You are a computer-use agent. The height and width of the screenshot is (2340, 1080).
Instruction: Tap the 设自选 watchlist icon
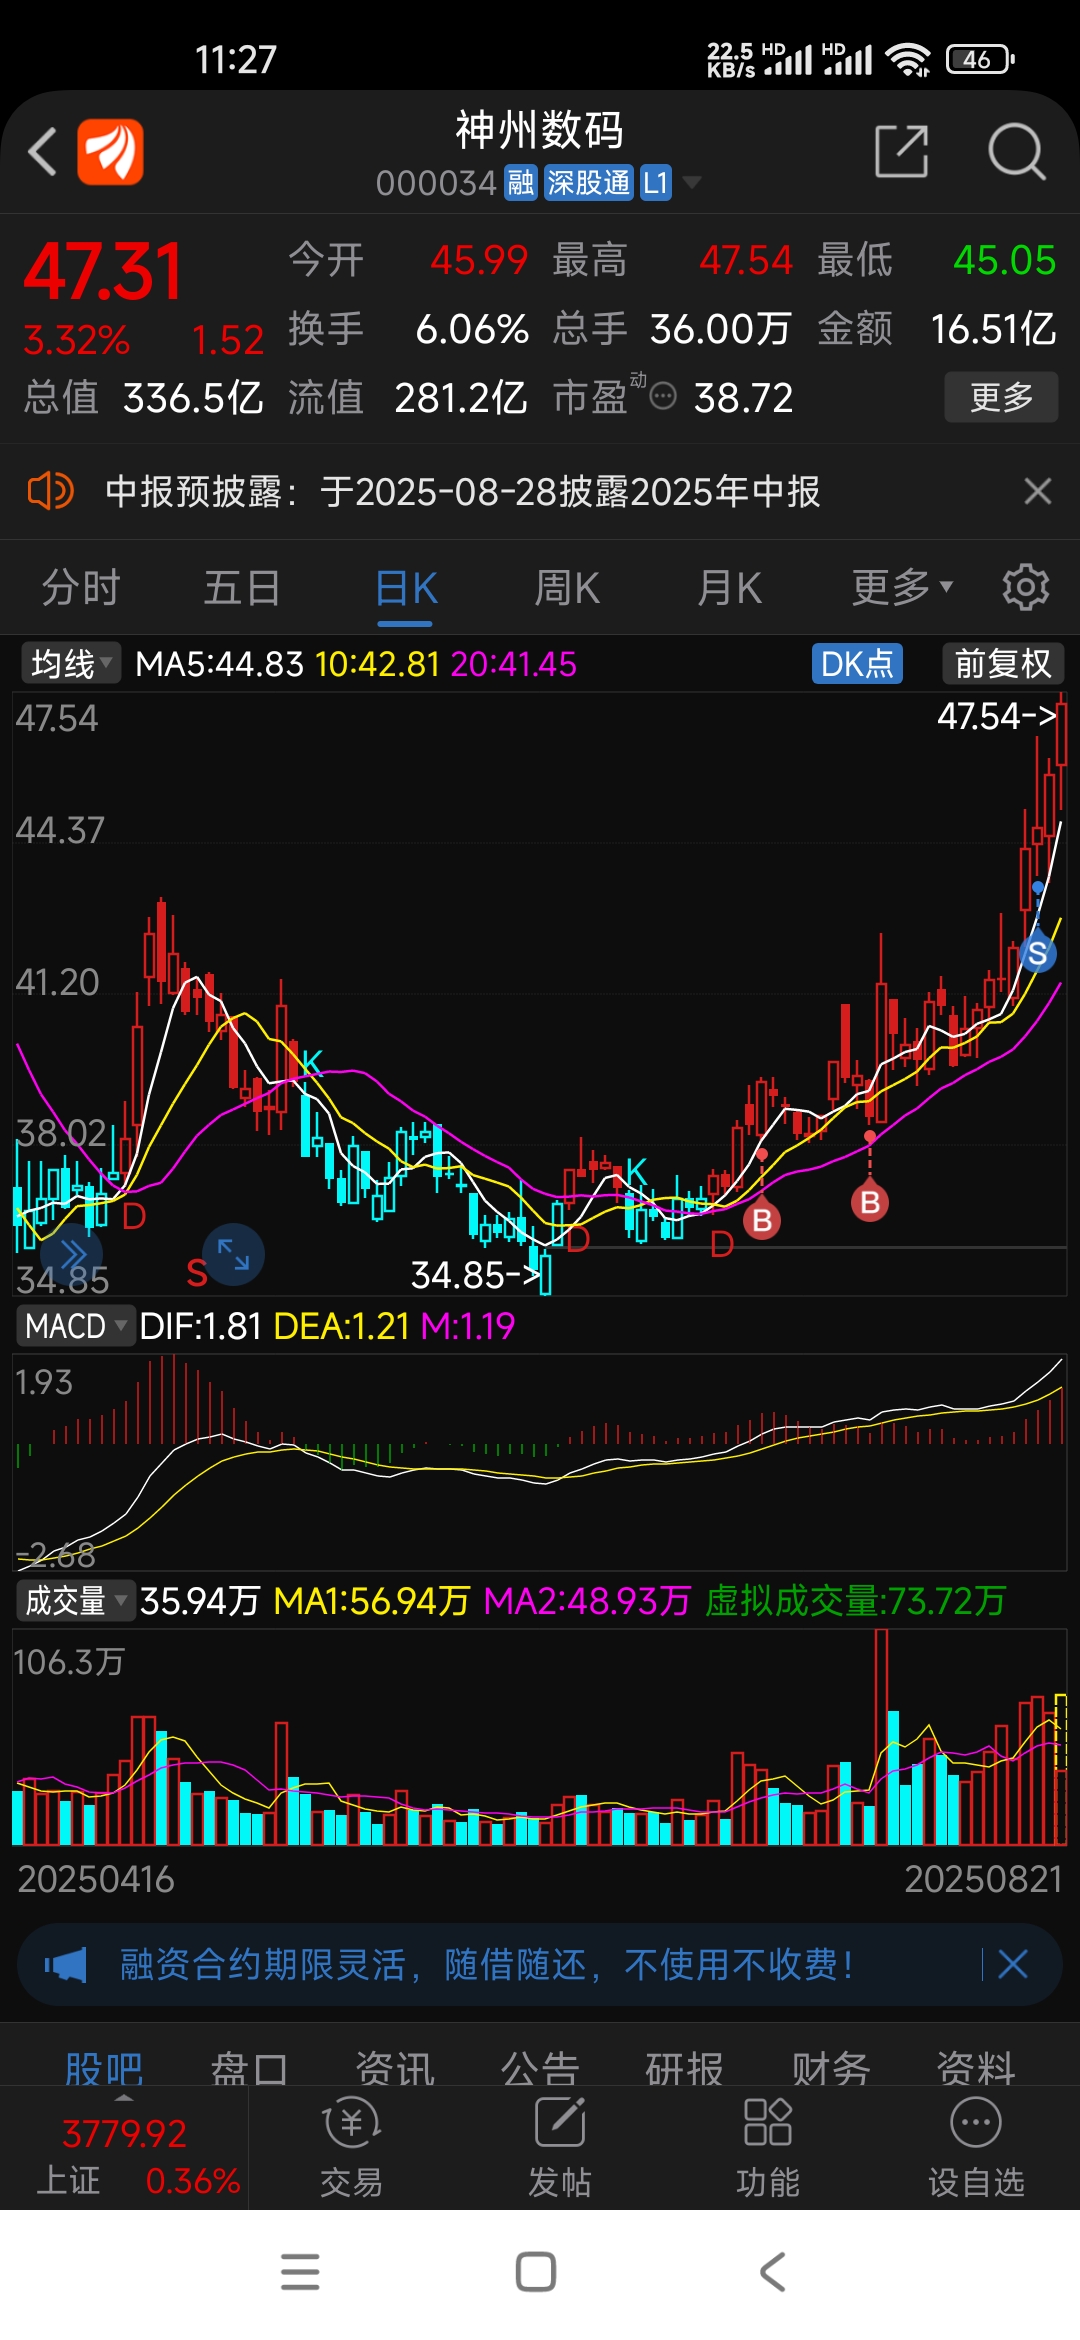pos(976,2148)
